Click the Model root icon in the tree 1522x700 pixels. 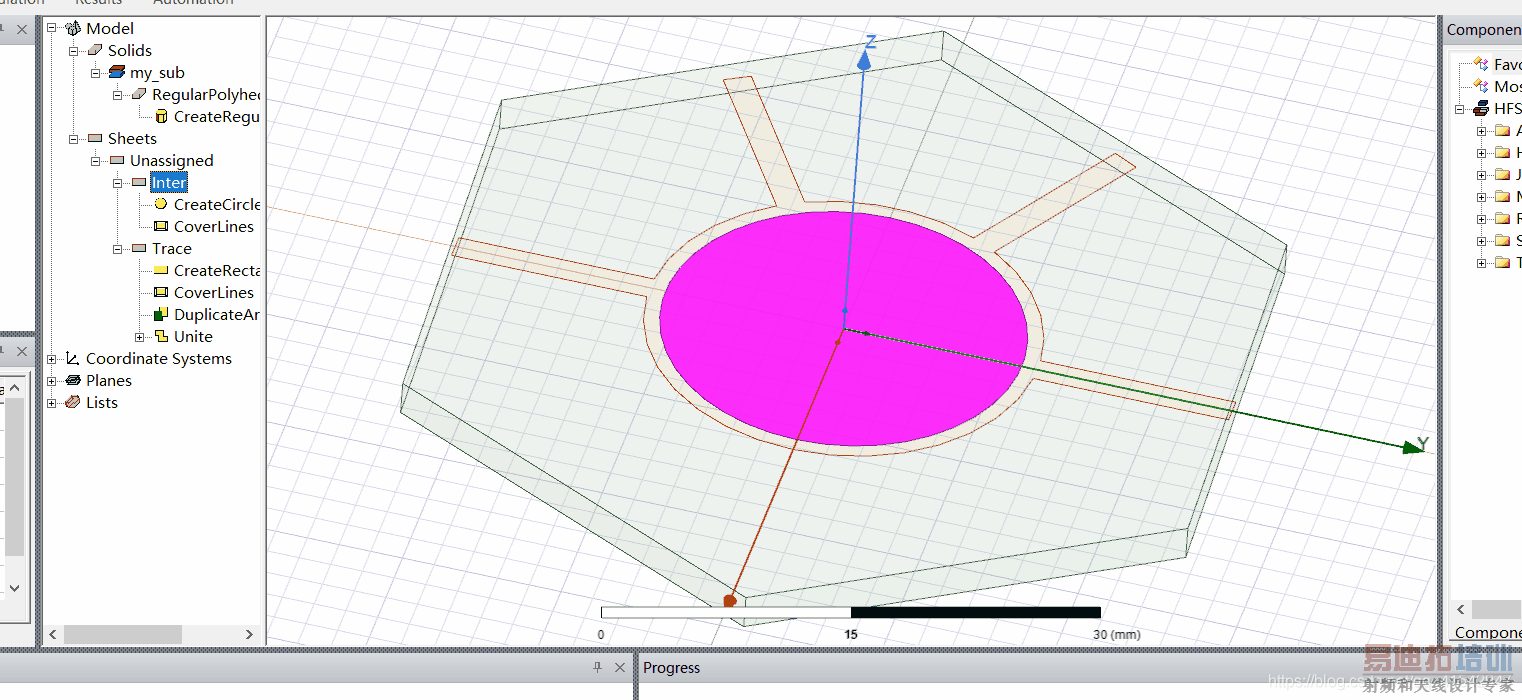click(73, 28)
